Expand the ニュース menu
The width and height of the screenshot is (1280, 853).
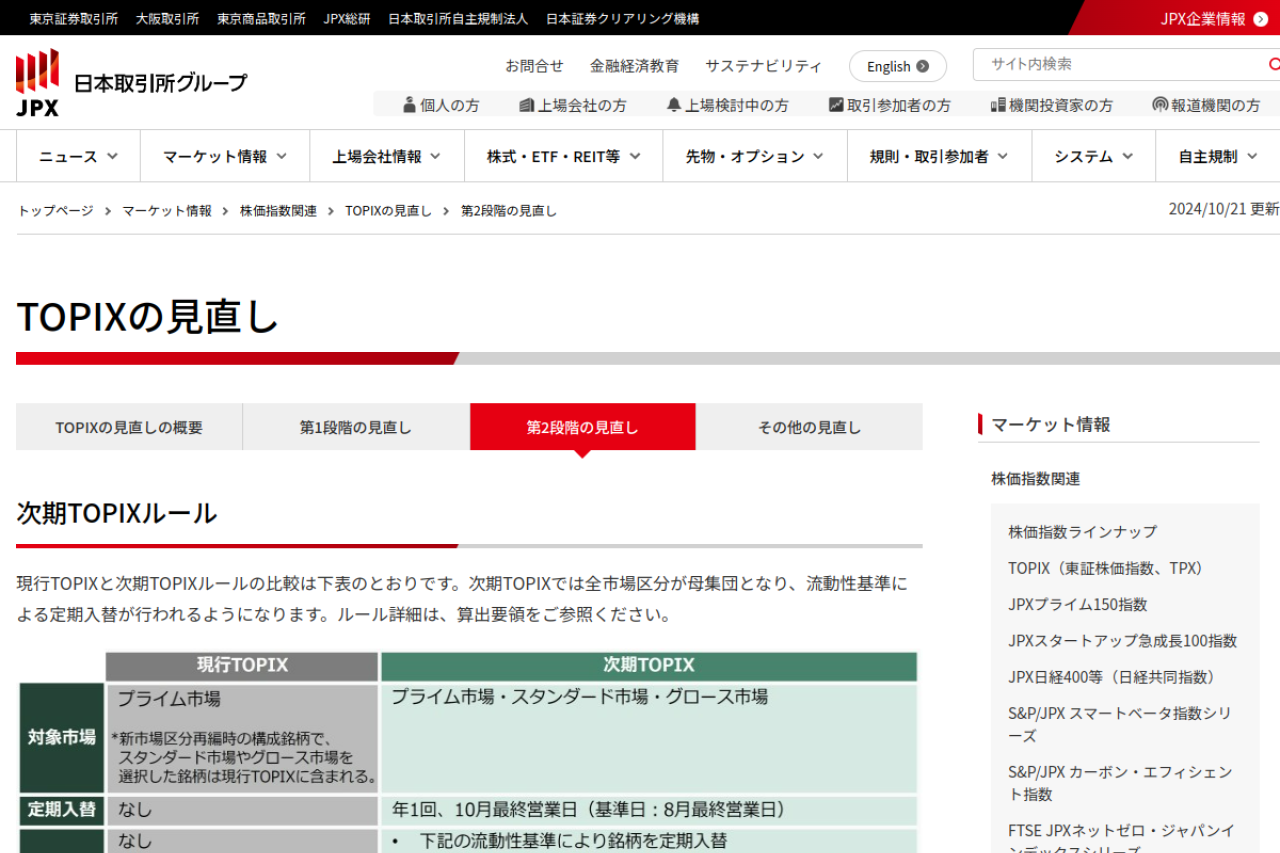78,156
